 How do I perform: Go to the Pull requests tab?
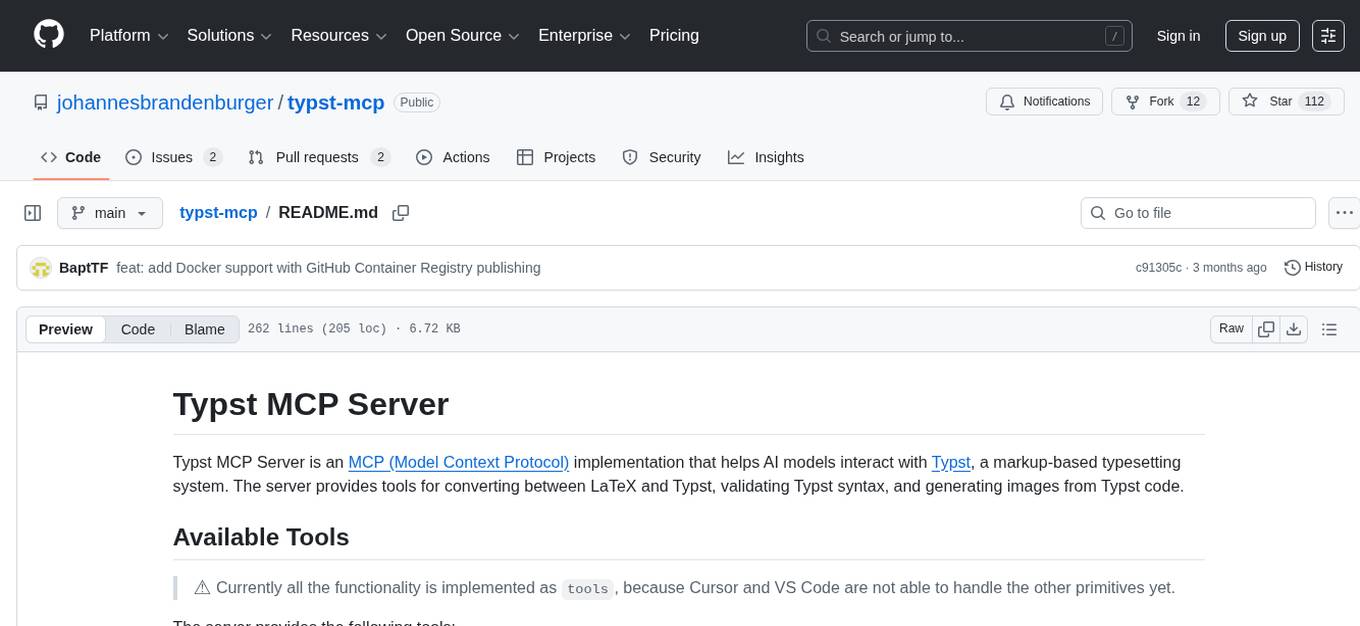[x=318, y=157]
